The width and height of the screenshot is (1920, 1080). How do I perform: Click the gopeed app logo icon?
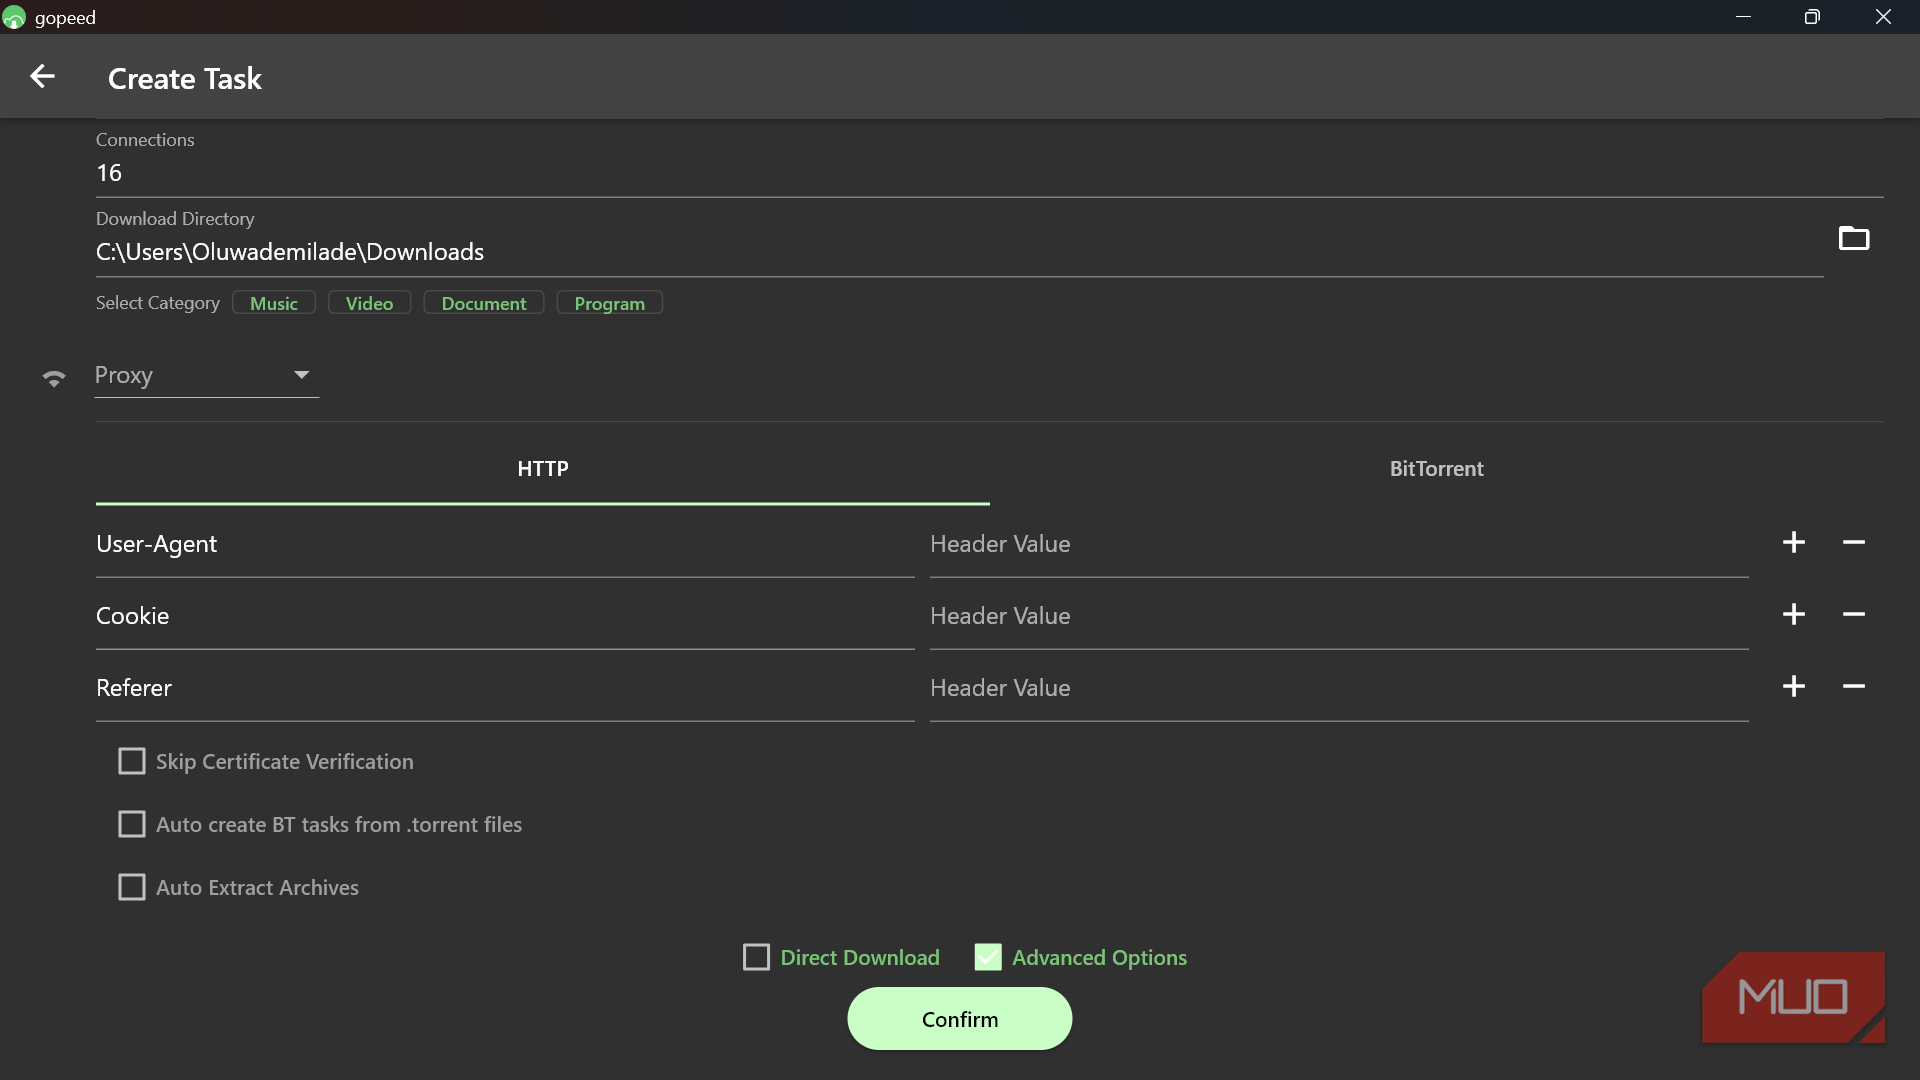click(14, 17)
